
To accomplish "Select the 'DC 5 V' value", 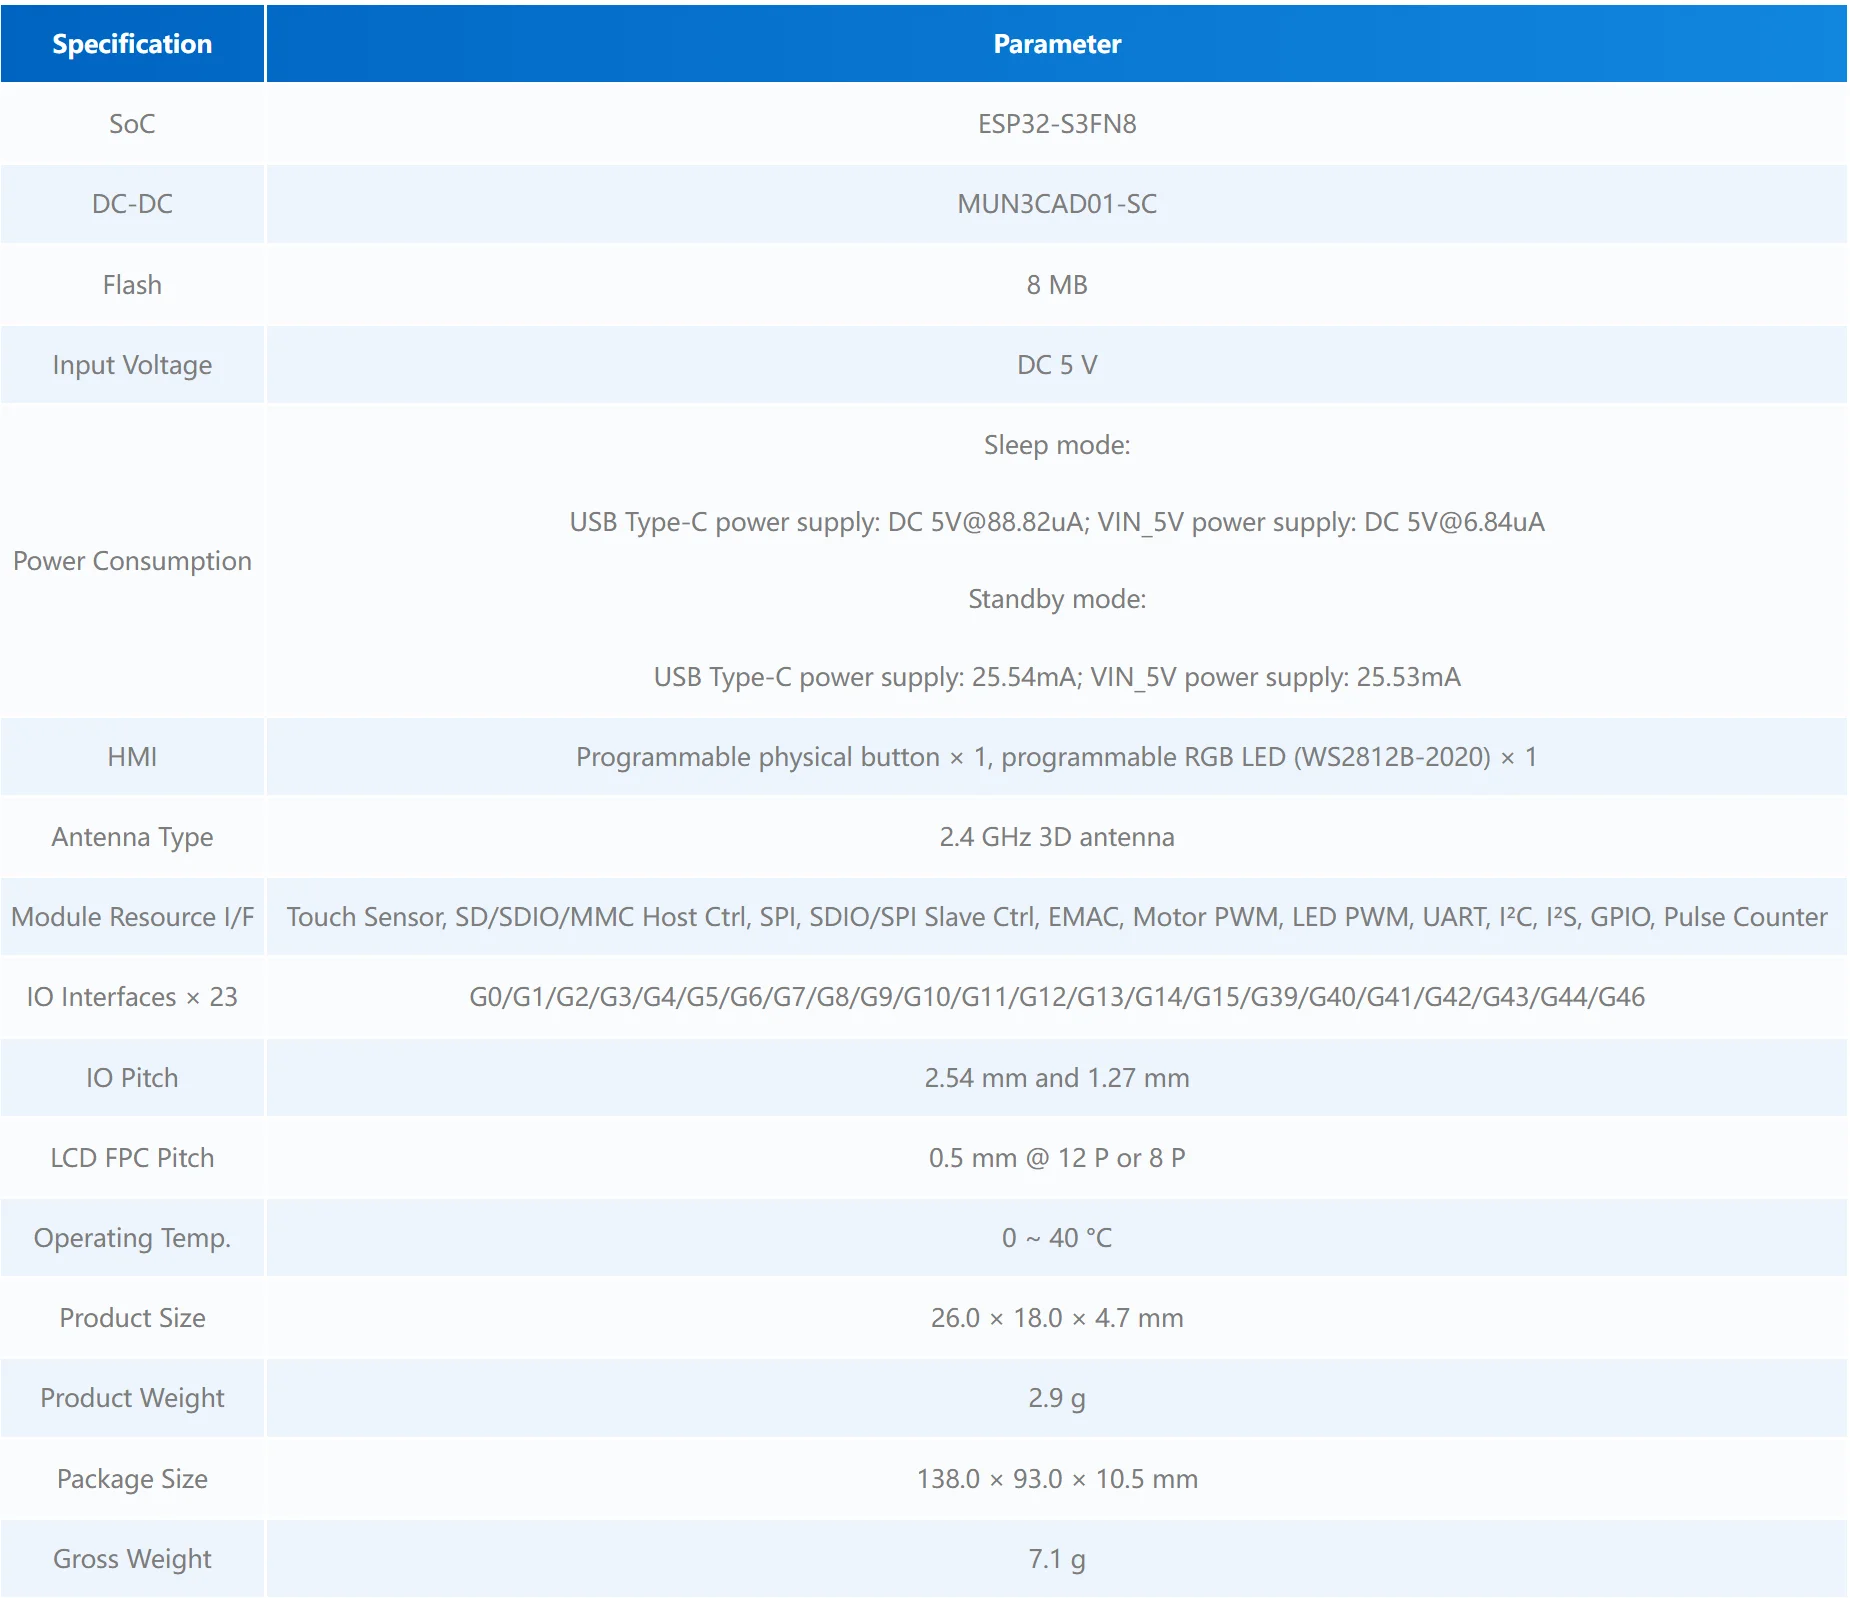I will click(x=1057, y=365).
